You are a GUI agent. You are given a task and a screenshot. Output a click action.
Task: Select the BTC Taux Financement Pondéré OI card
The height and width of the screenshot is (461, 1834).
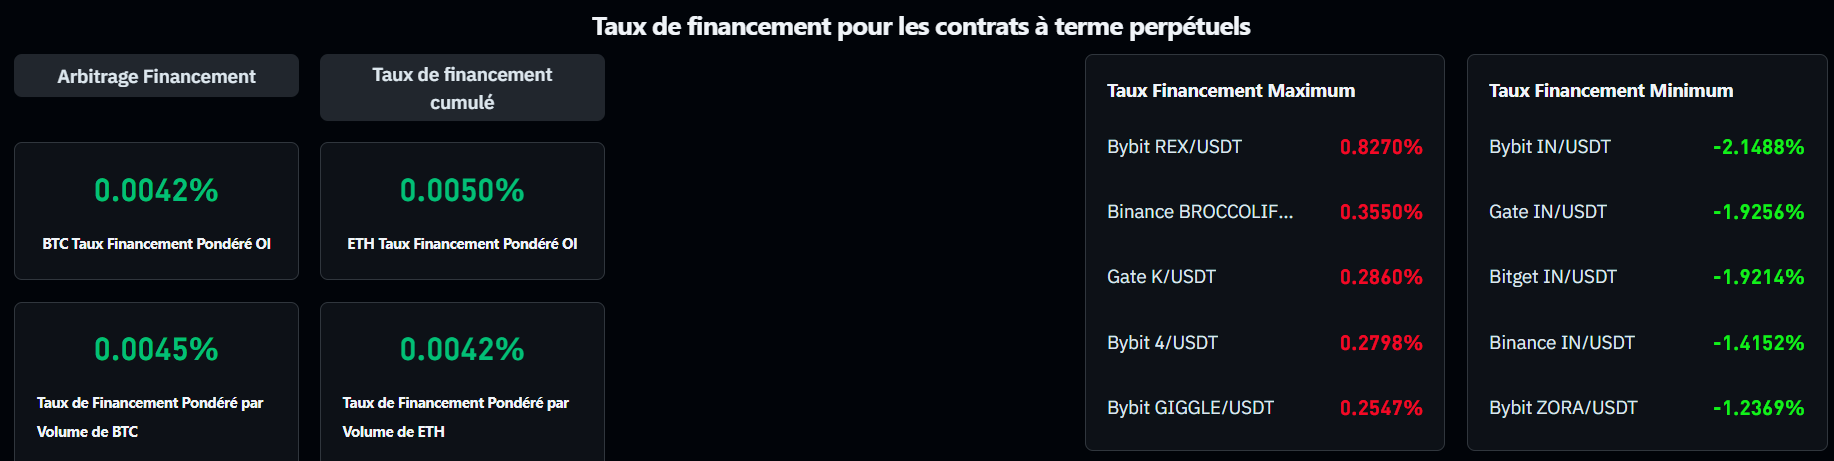[156, 211]
